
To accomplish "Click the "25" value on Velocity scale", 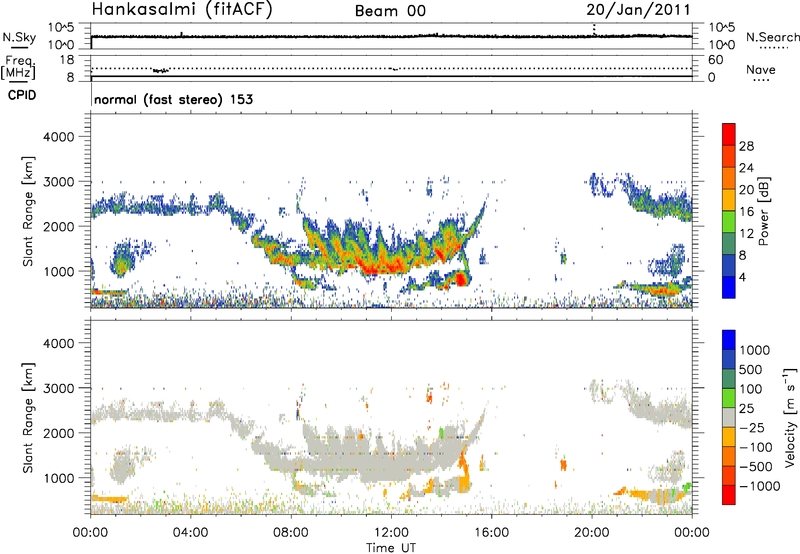I will [x=747, y=408].
